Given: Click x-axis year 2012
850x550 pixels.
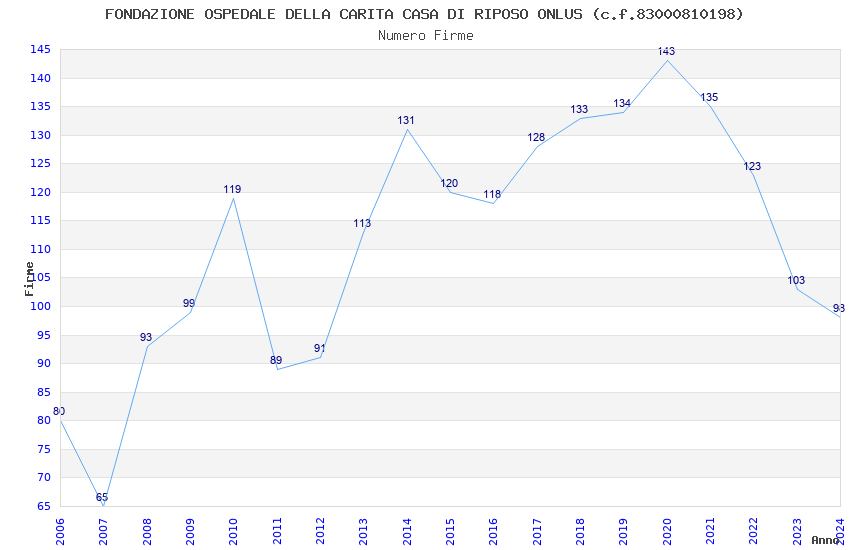Looking at the screenshot, I should [x=320, y=531].
